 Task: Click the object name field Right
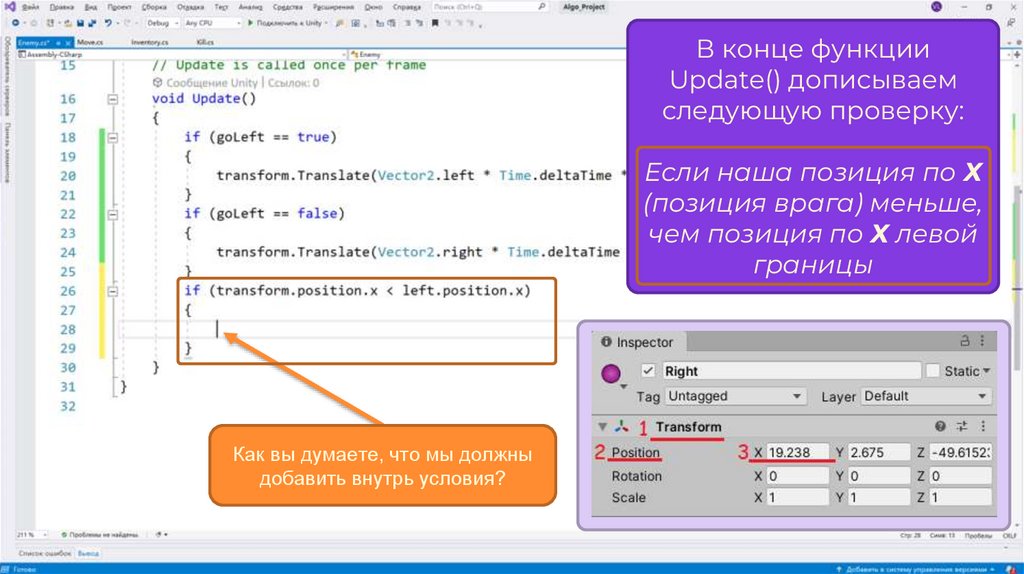(792, 370)
